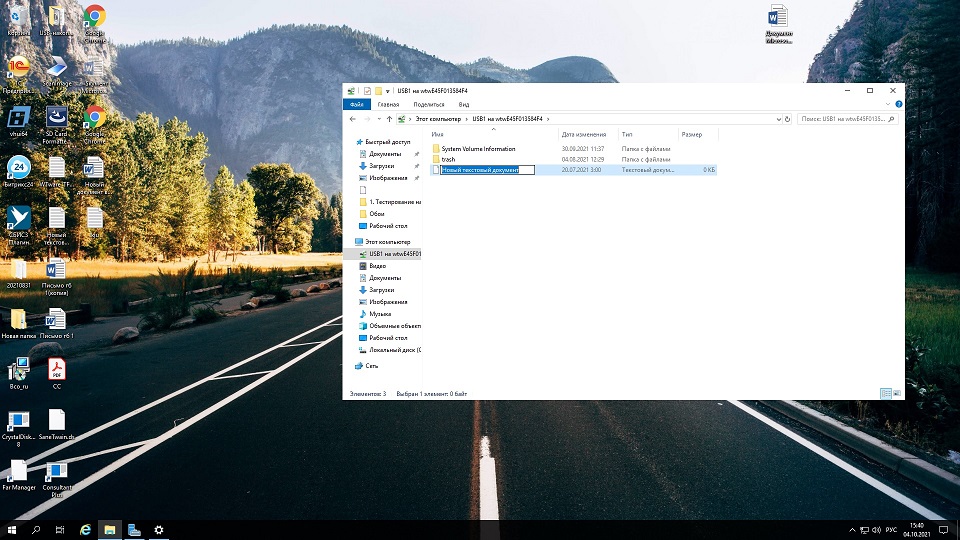Open the CrystalDiskInfo desktop icon

(x=18, y=423)
